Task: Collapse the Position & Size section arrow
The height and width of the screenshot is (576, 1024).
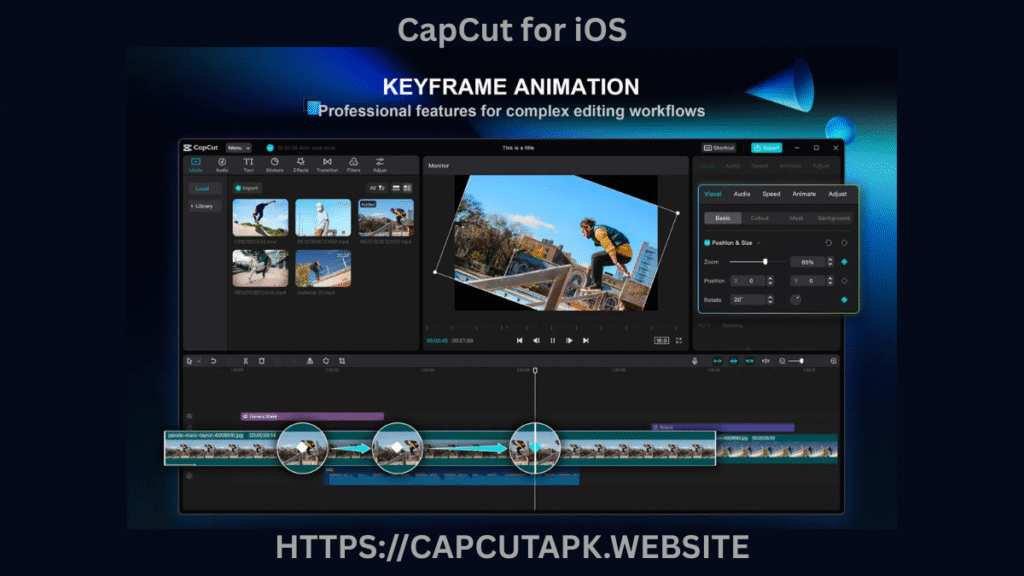Action: point(759,242)
